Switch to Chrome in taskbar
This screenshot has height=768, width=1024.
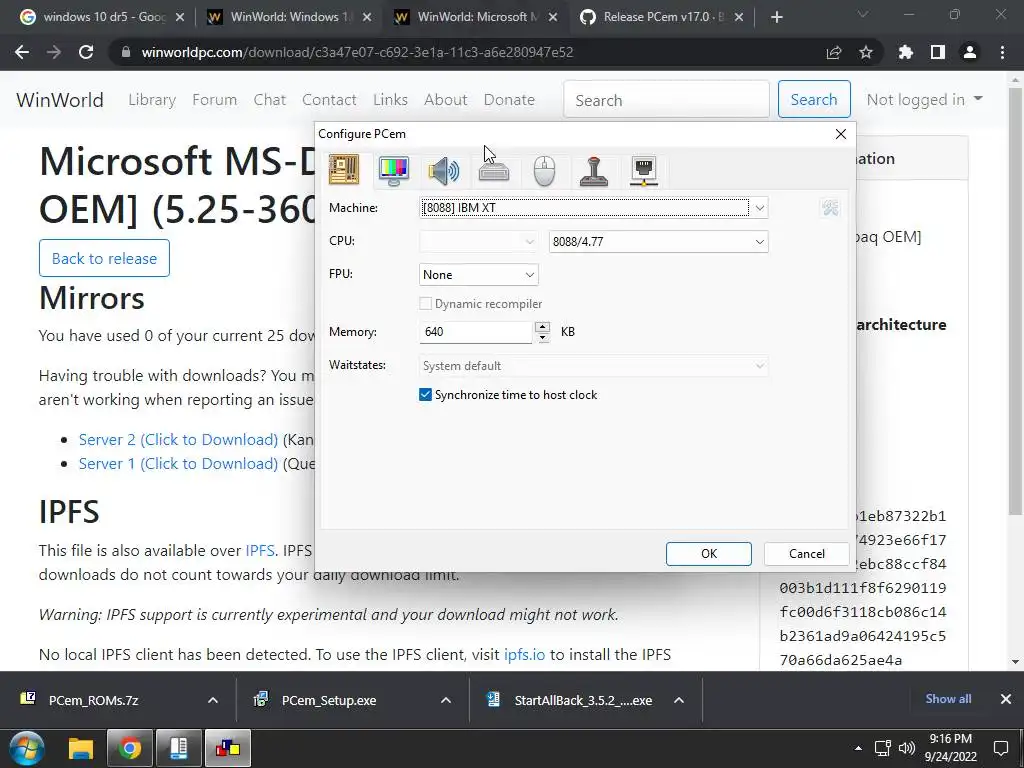click(130, 748)
